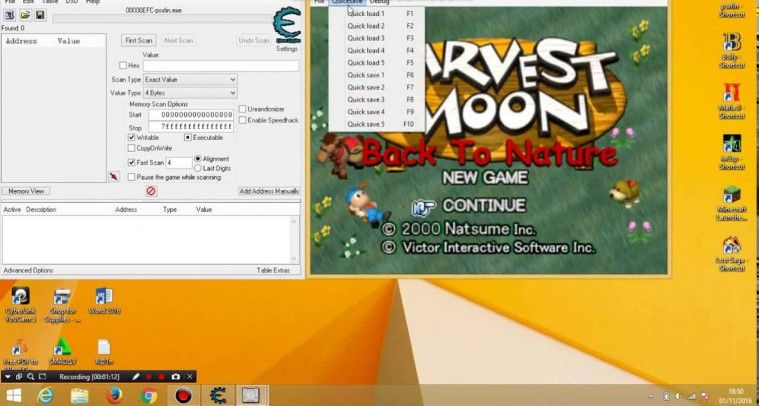The width and height of the screenshot is (759, 406).
Task: Click the red arrow add-to-address-list icon
Action: tap(113, 177)
